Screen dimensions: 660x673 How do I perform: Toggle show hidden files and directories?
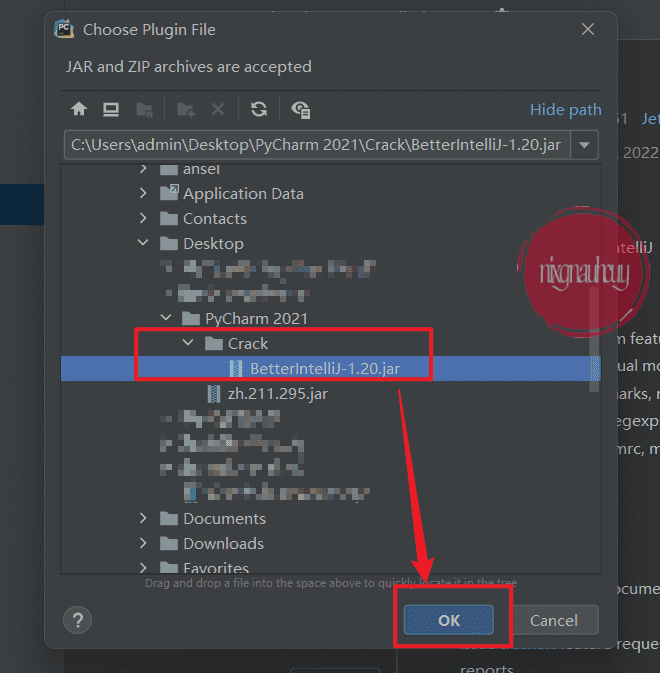coord(300,110)
